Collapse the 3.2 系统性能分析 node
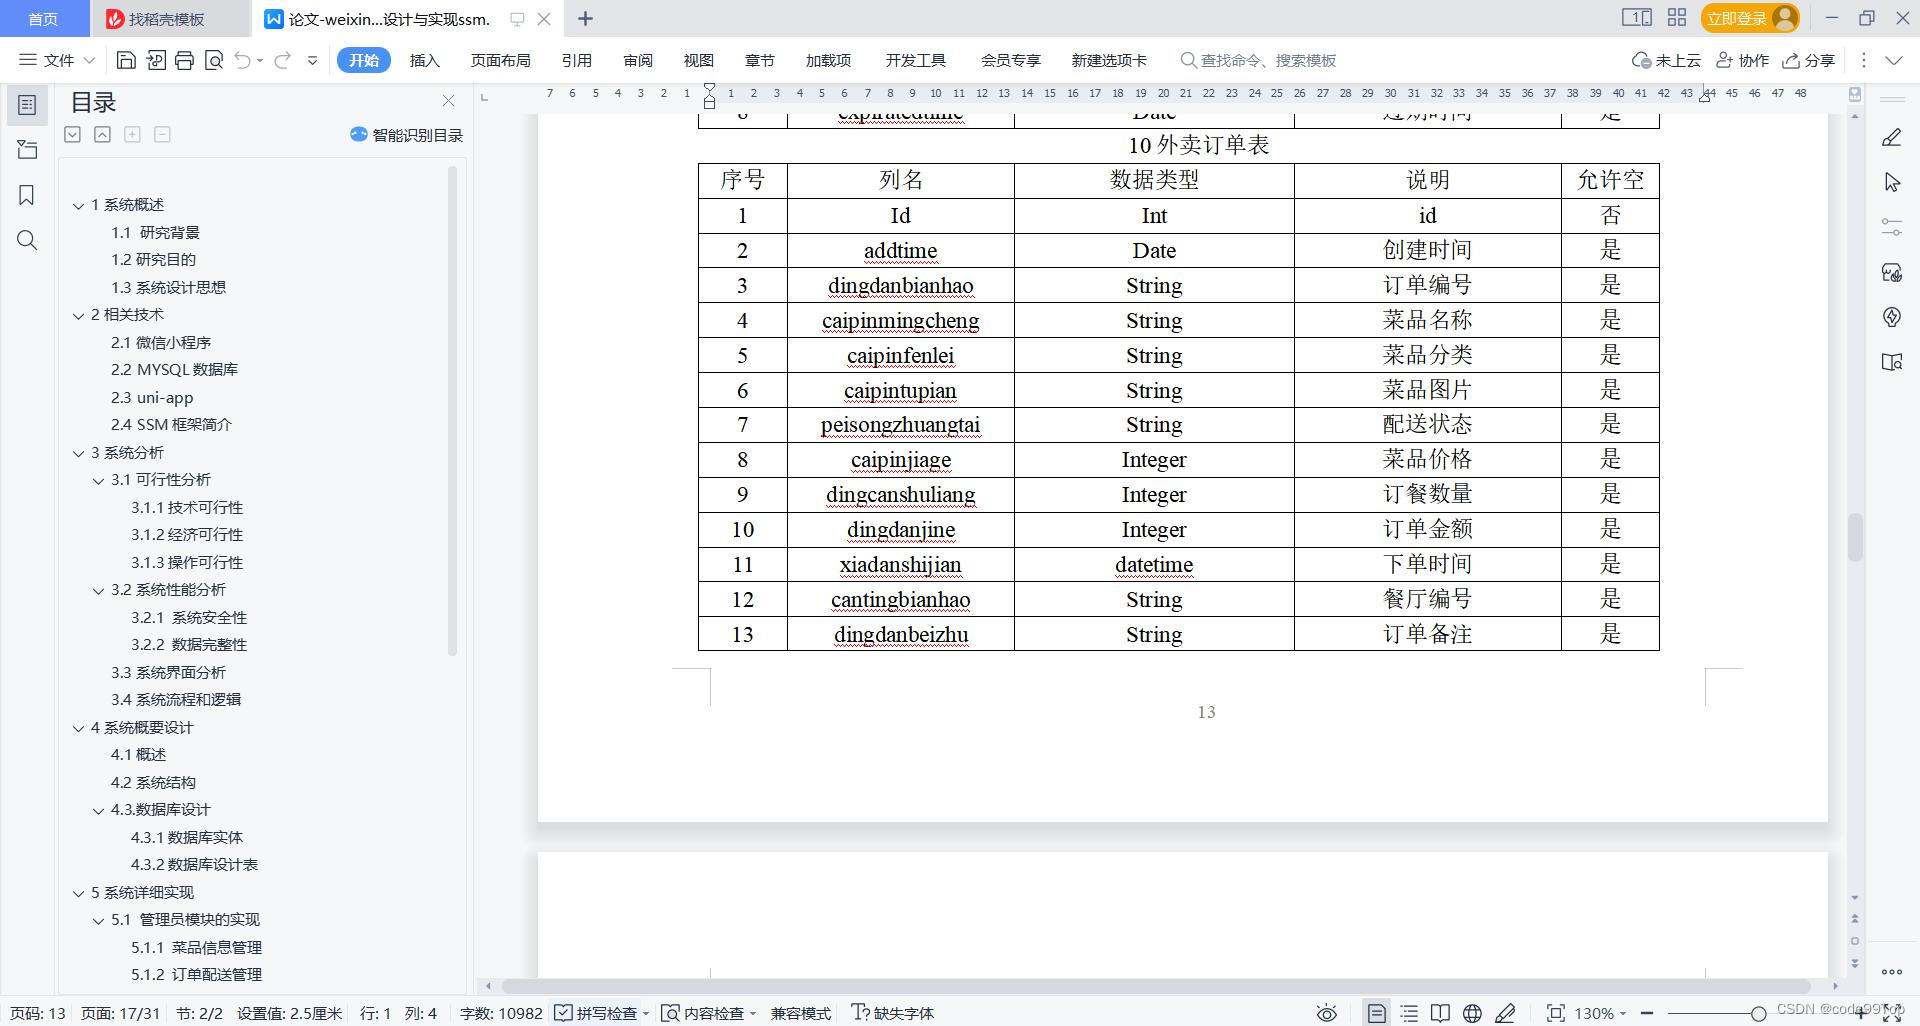Viewport: 1920px width, 1026px height. click(x=98, y=590)
